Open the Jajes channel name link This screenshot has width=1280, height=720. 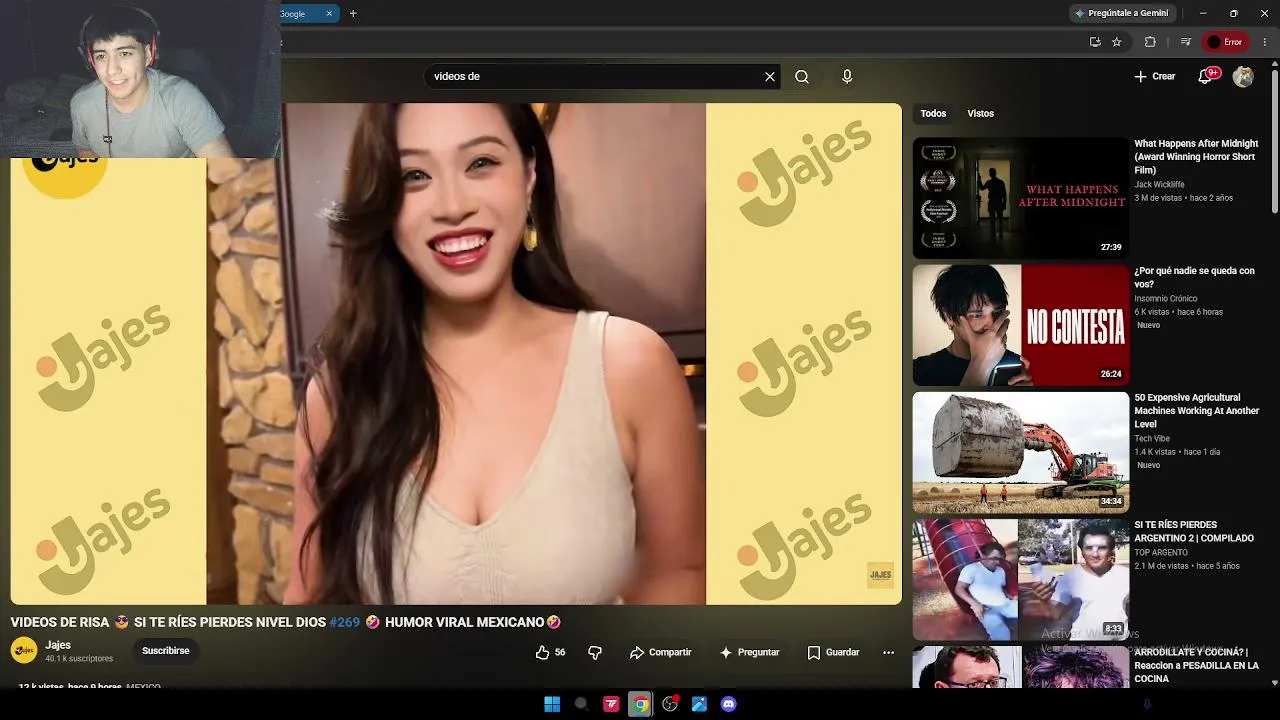click(x=58, y=645)
